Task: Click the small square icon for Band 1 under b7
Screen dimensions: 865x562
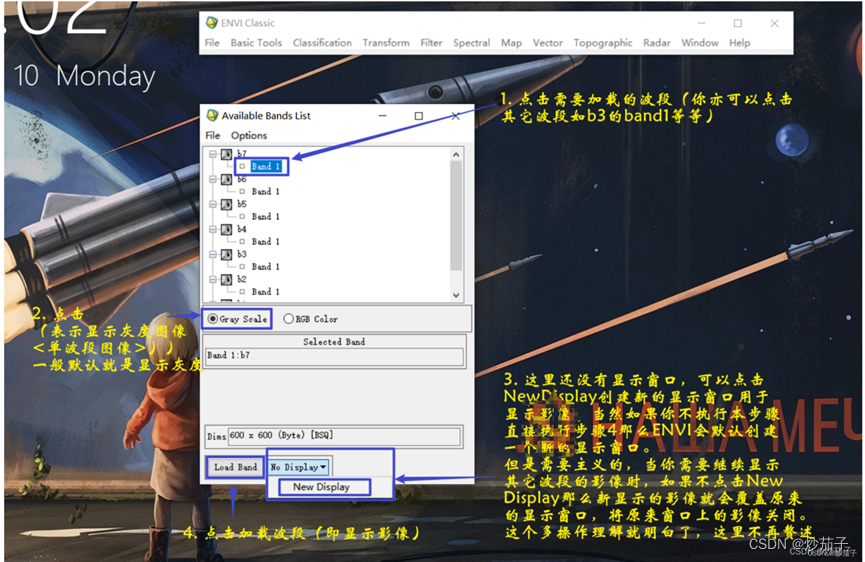Action: pos(242,167)
